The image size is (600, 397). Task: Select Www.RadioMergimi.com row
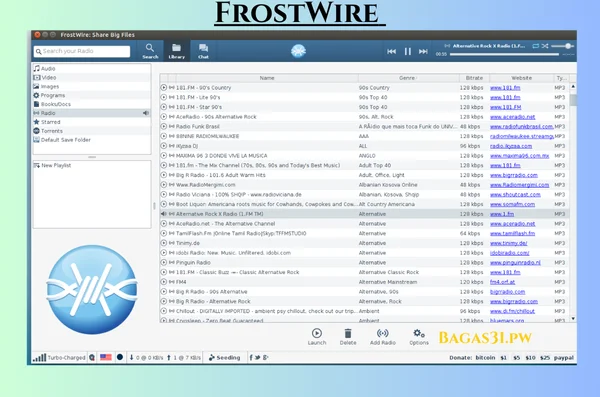coord(364,185)
